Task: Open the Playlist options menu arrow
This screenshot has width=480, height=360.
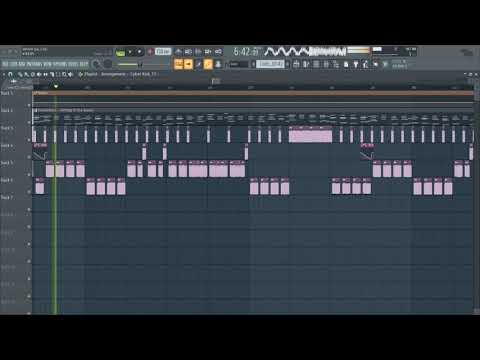Action: tap(4, 74)
